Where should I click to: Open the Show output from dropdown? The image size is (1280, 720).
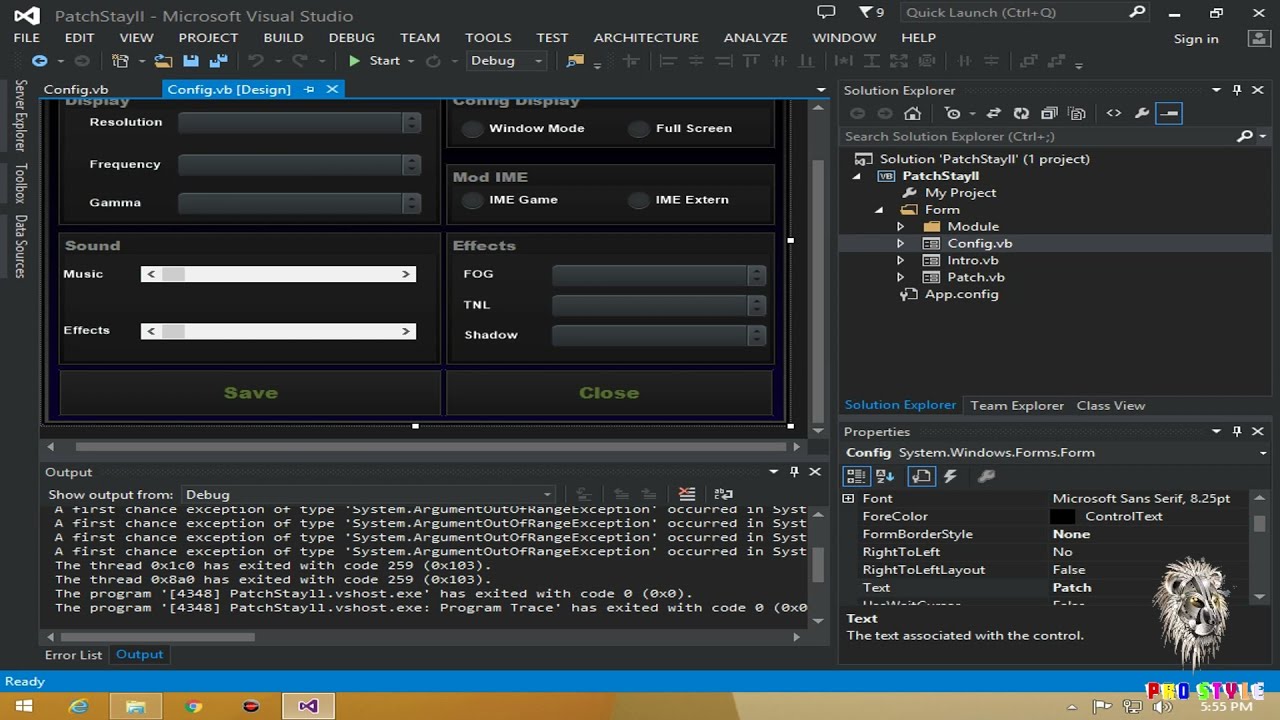(x=368, y=494)
